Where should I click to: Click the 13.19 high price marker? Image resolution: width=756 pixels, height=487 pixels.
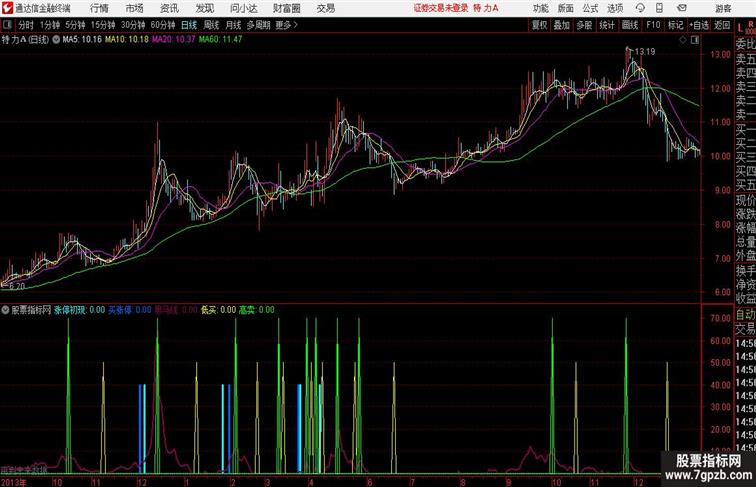point(645,52)
